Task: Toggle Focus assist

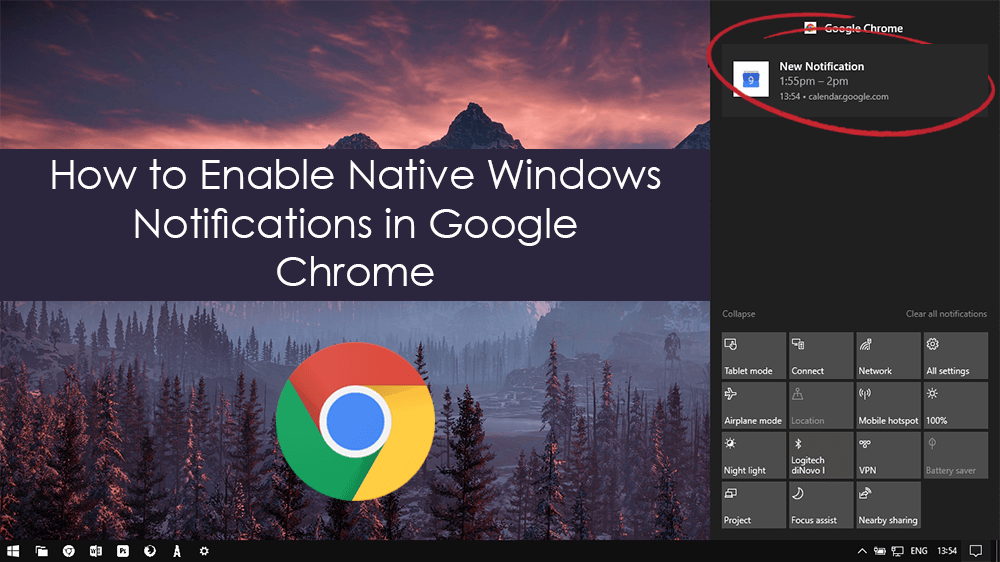Action: [821, 505]
